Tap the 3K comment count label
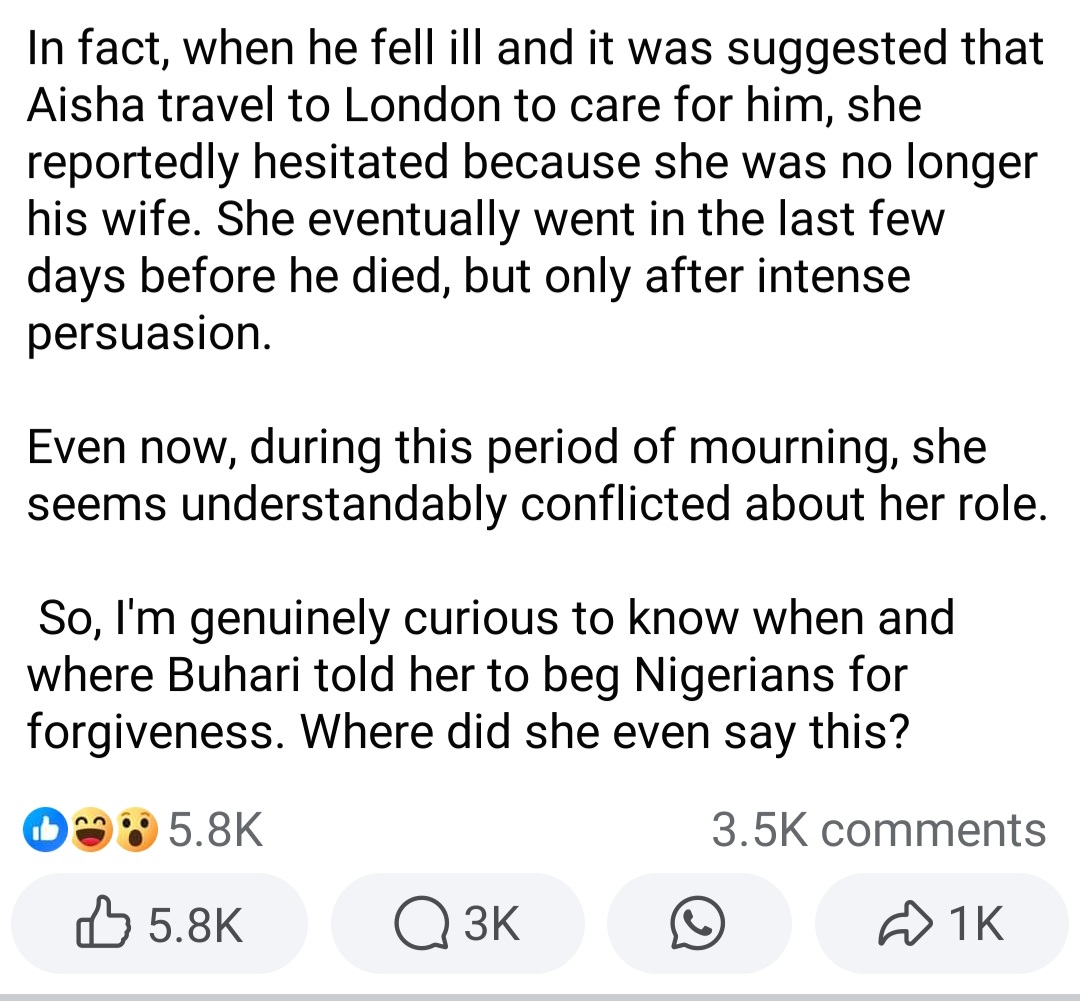 point(492,924)
